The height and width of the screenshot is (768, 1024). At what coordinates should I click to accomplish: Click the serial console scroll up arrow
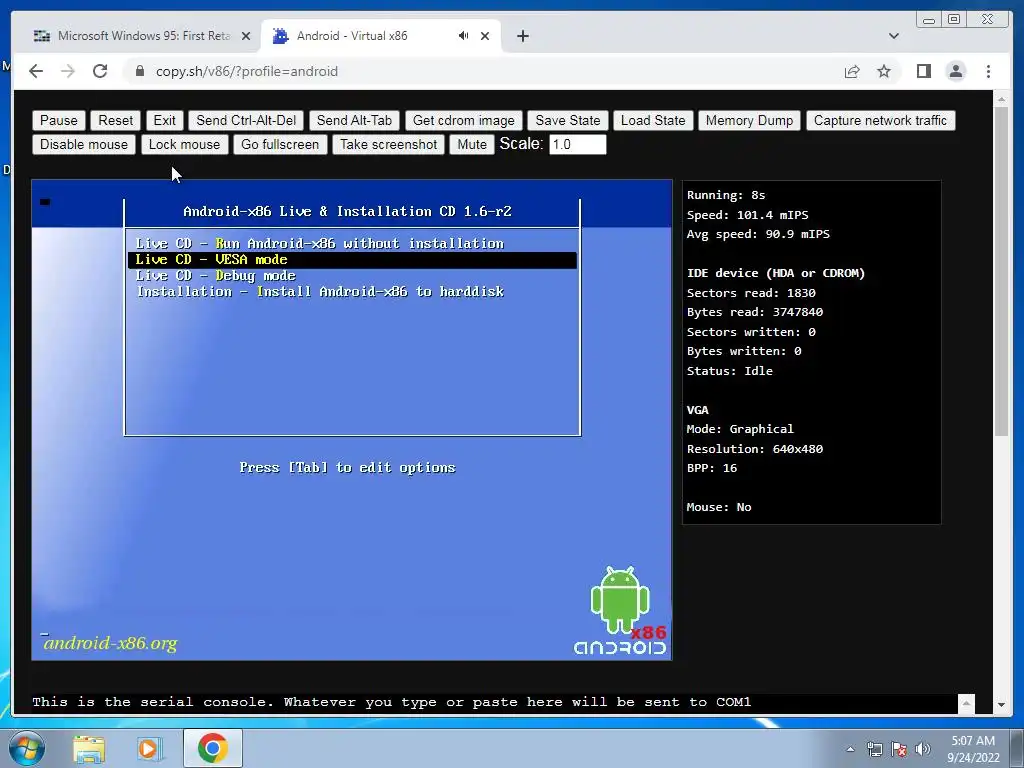point(966,703)
